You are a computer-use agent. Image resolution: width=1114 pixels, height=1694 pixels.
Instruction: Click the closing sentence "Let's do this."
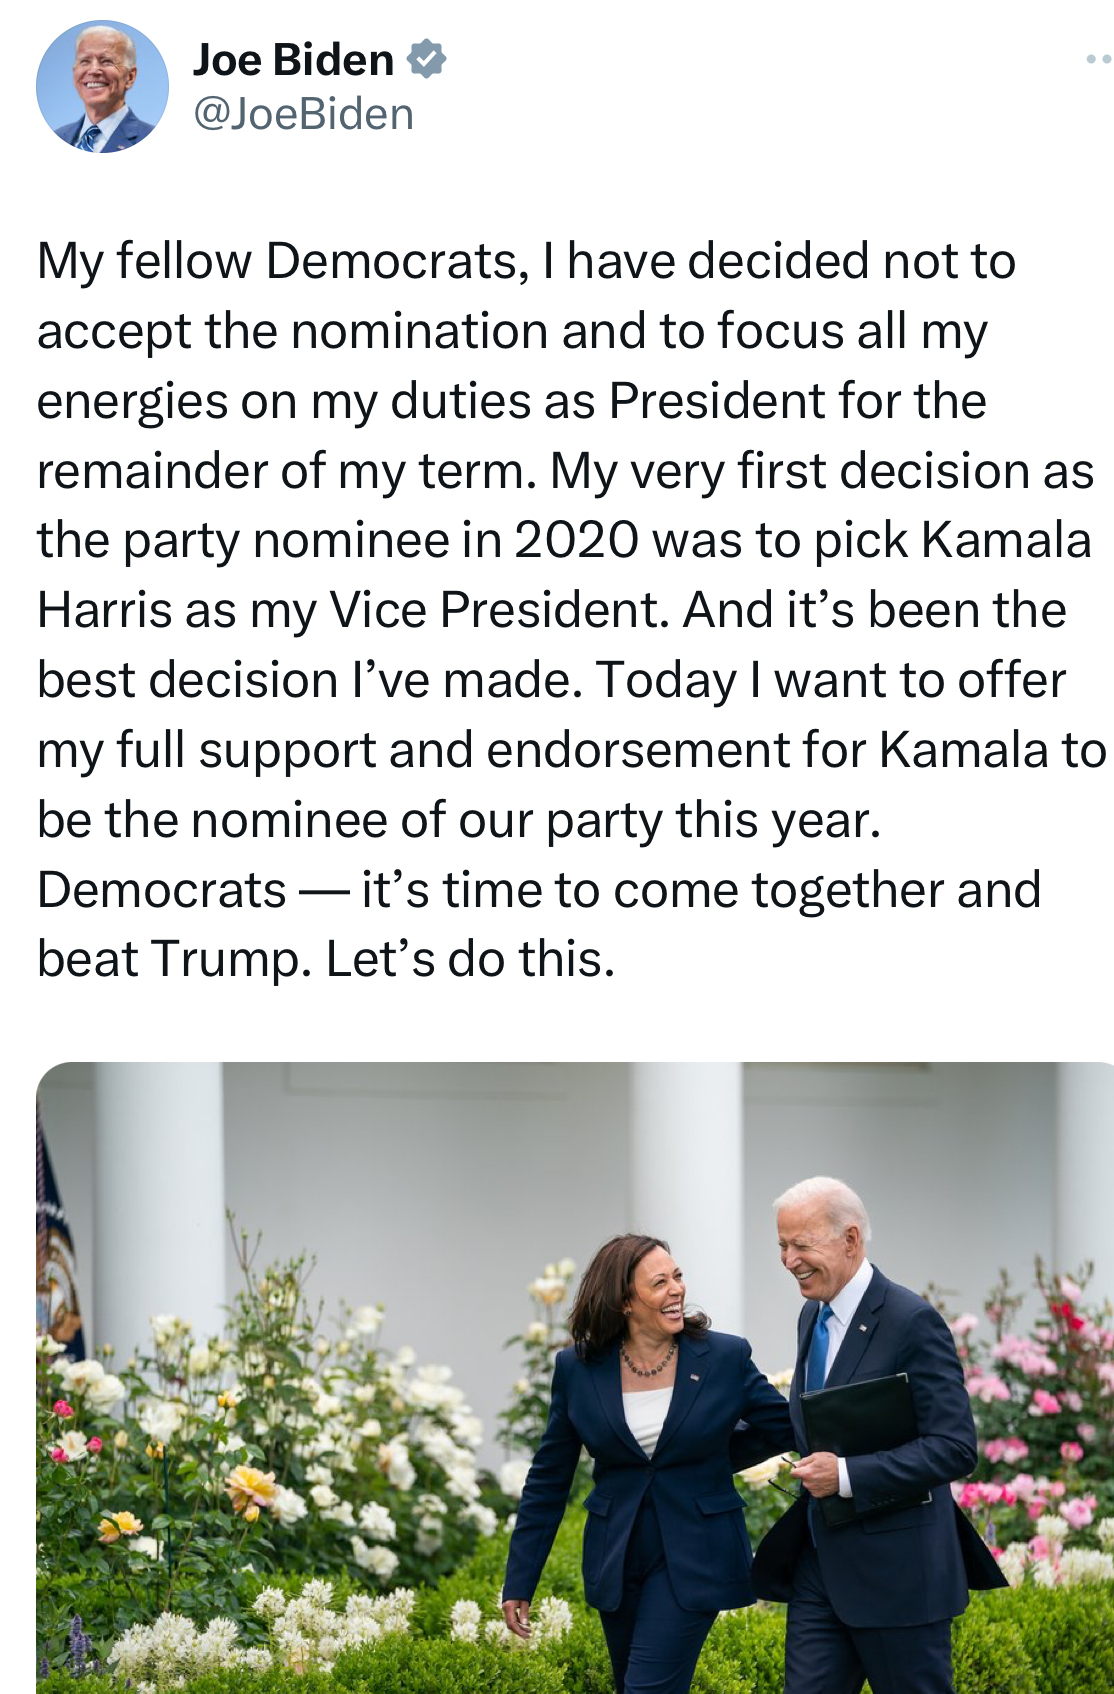click(470, 959)
